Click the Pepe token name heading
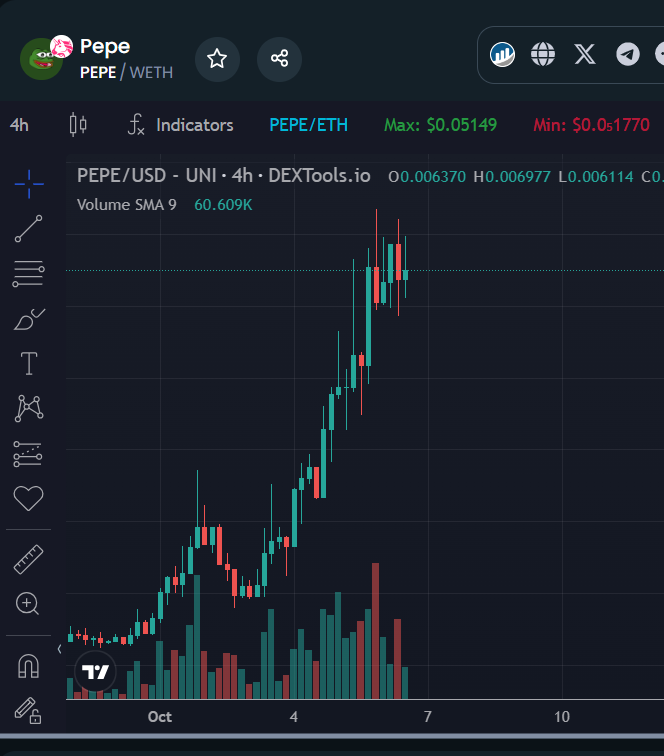The height and width of the screenshot is (756, 664). [105, 47]
